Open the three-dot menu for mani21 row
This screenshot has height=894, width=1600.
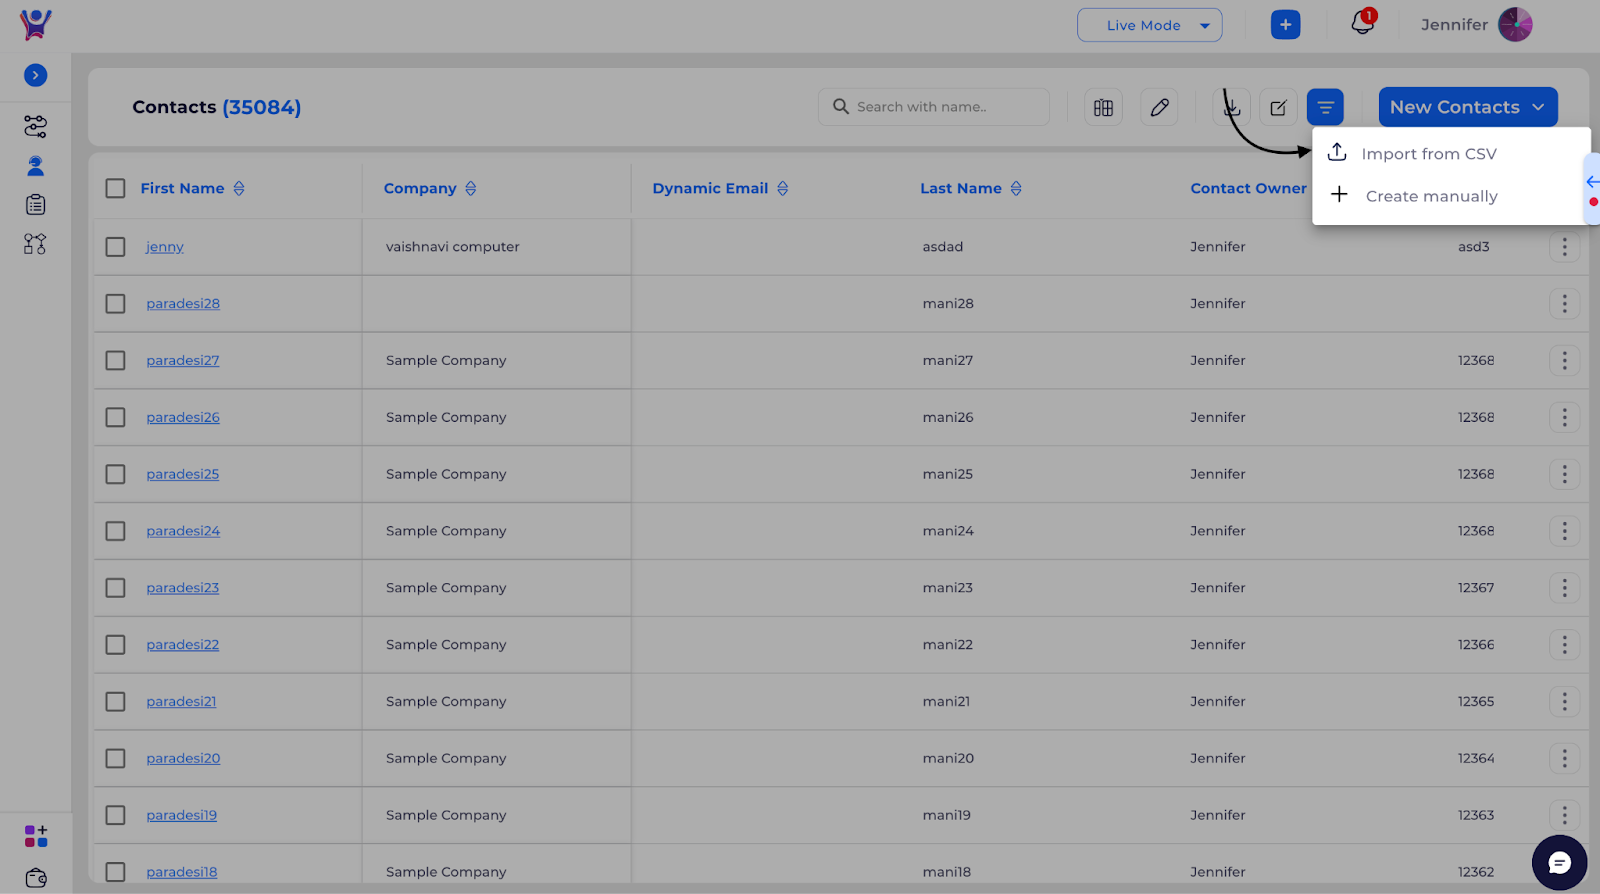point(1564,701)
